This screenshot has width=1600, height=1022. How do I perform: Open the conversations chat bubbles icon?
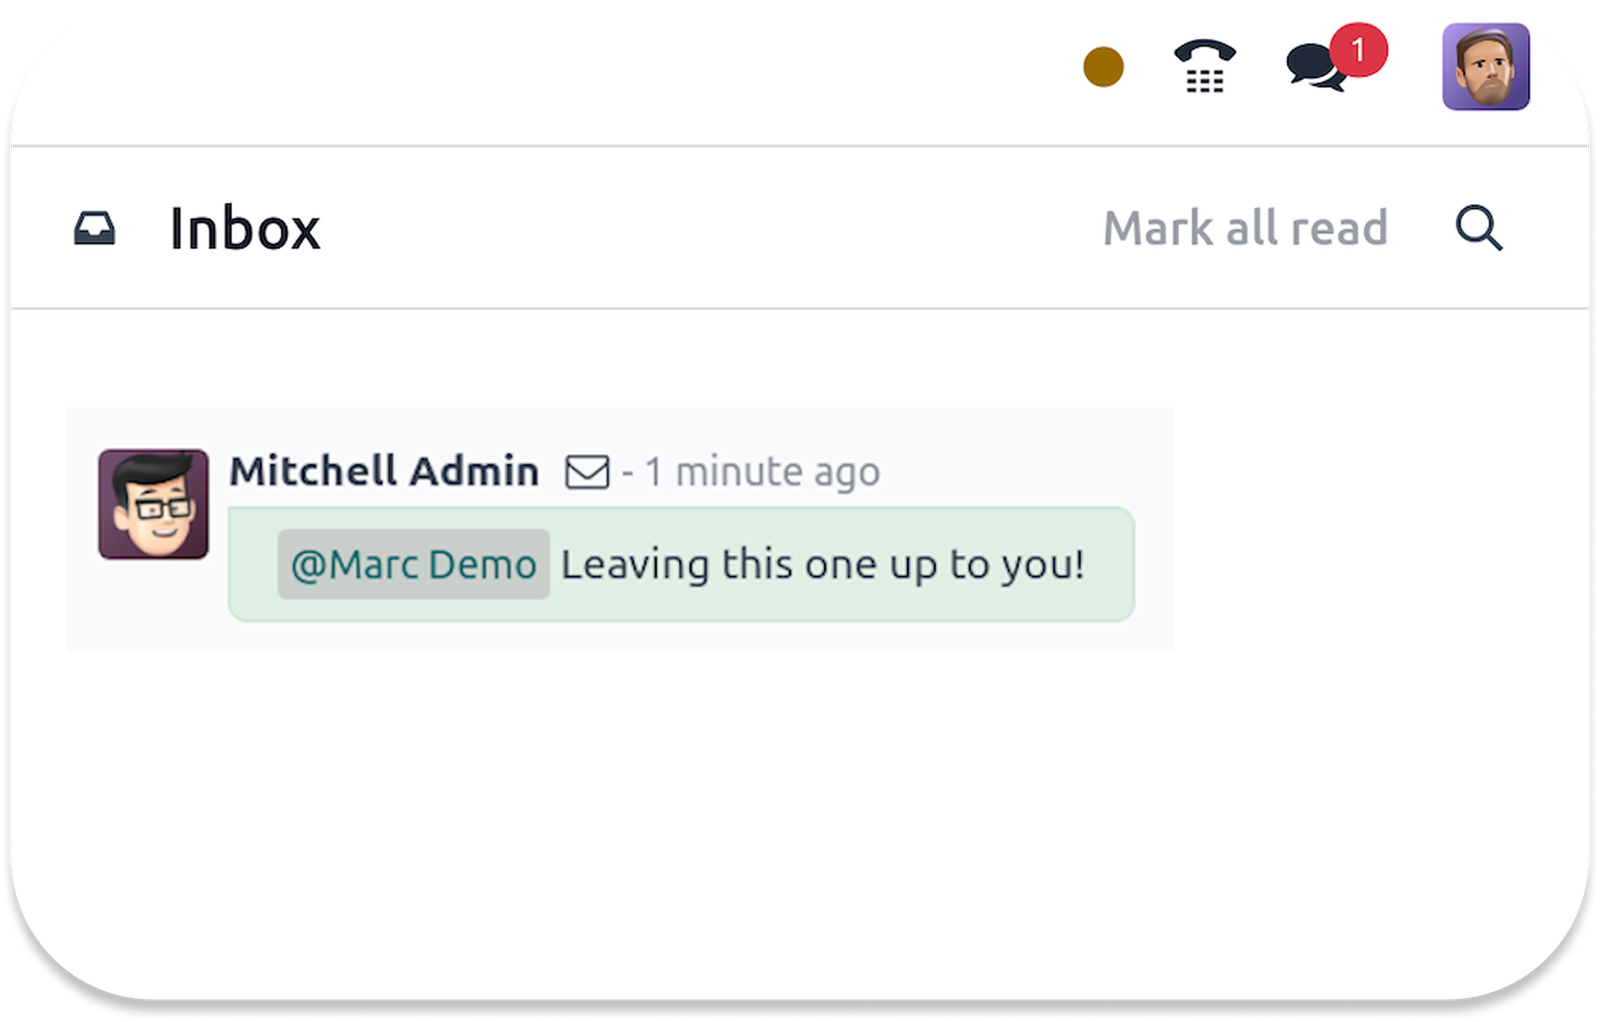click(1314, 69)
